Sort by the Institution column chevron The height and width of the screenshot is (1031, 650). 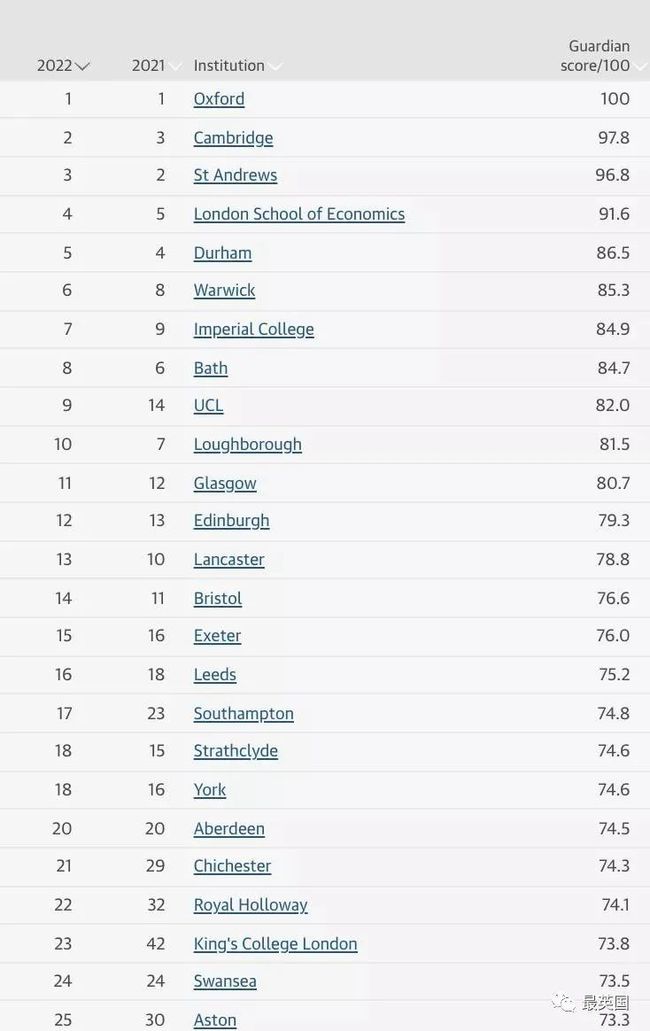point(275,67)
